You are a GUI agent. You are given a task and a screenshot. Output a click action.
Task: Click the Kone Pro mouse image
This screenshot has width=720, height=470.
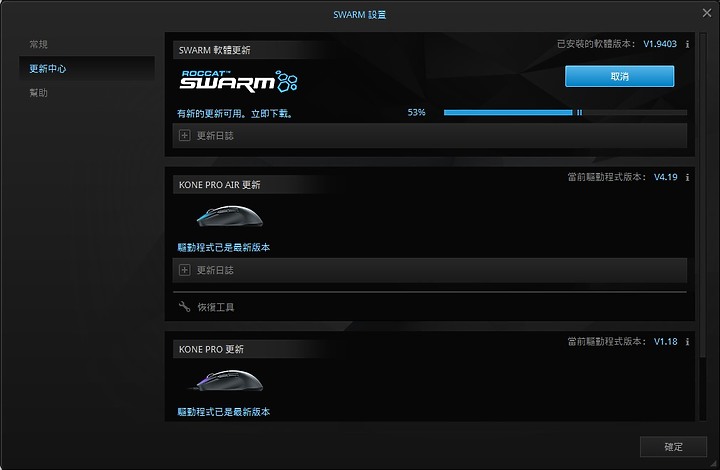click(x=227, y=380)
